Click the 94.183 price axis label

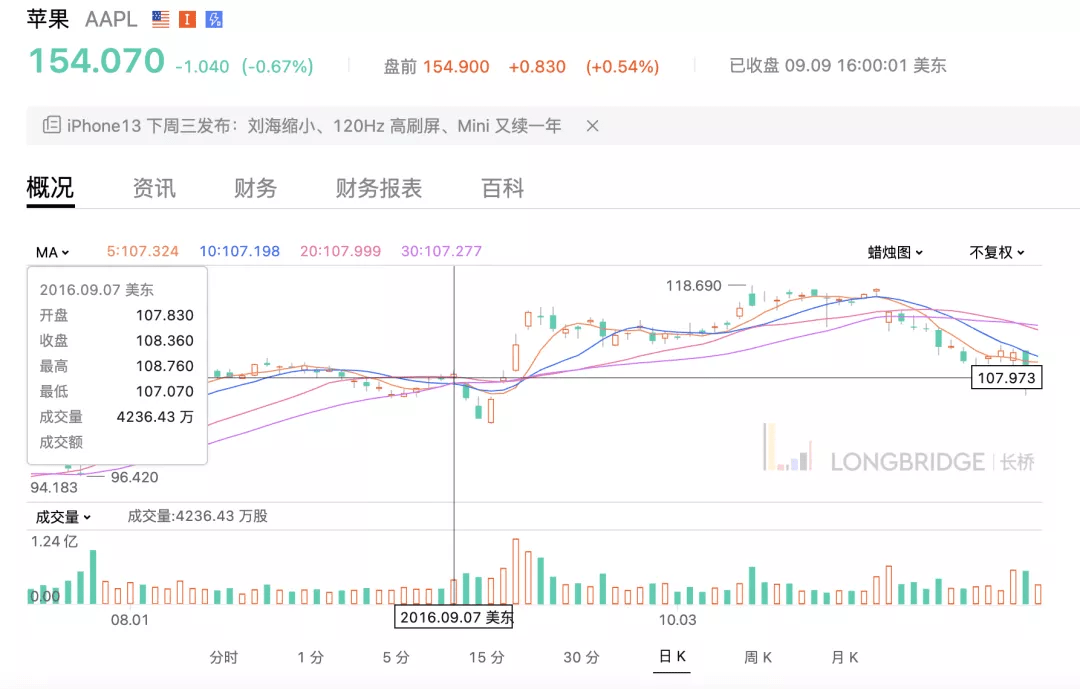[x=54, y=488]
